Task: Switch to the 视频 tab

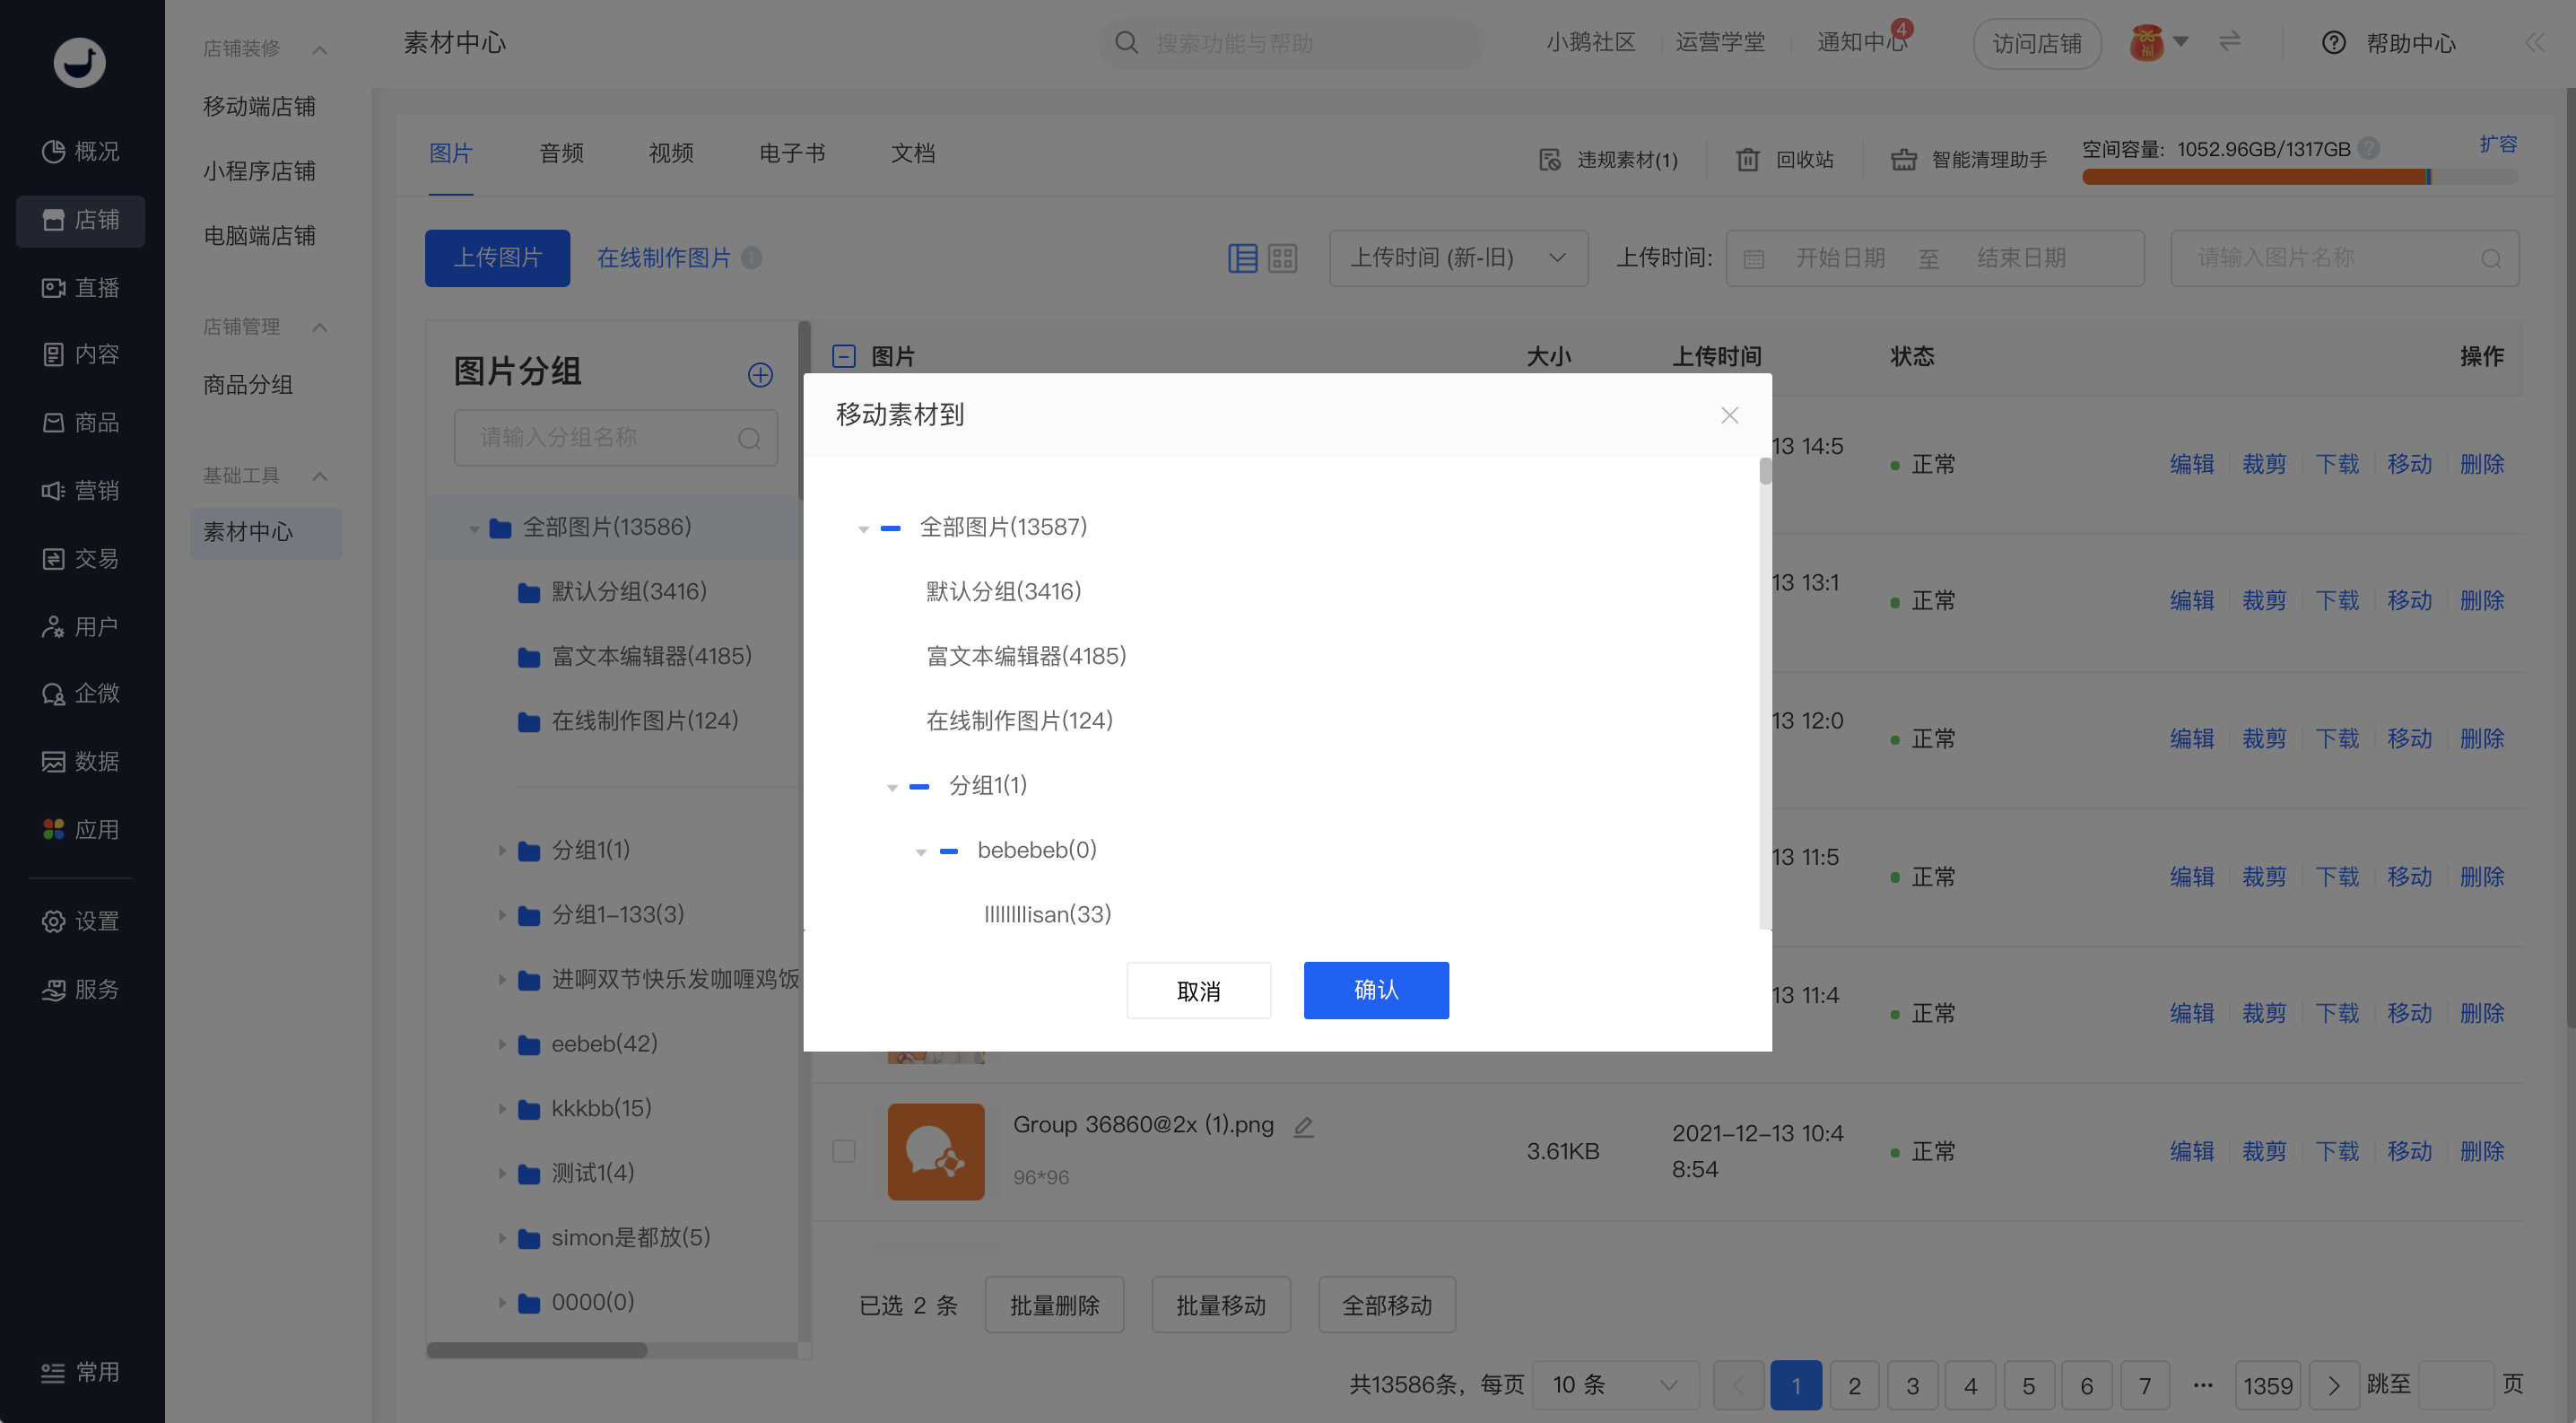Action: pos(671,153)
